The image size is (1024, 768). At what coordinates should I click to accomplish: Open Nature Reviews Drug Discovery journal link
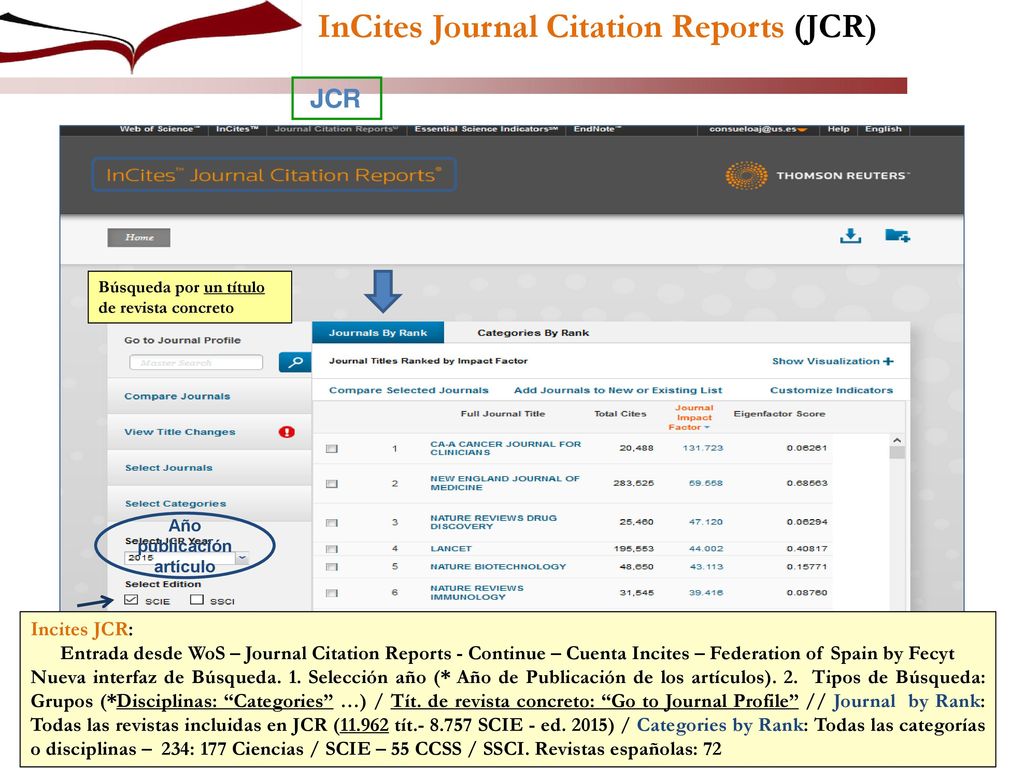[493, 522]
